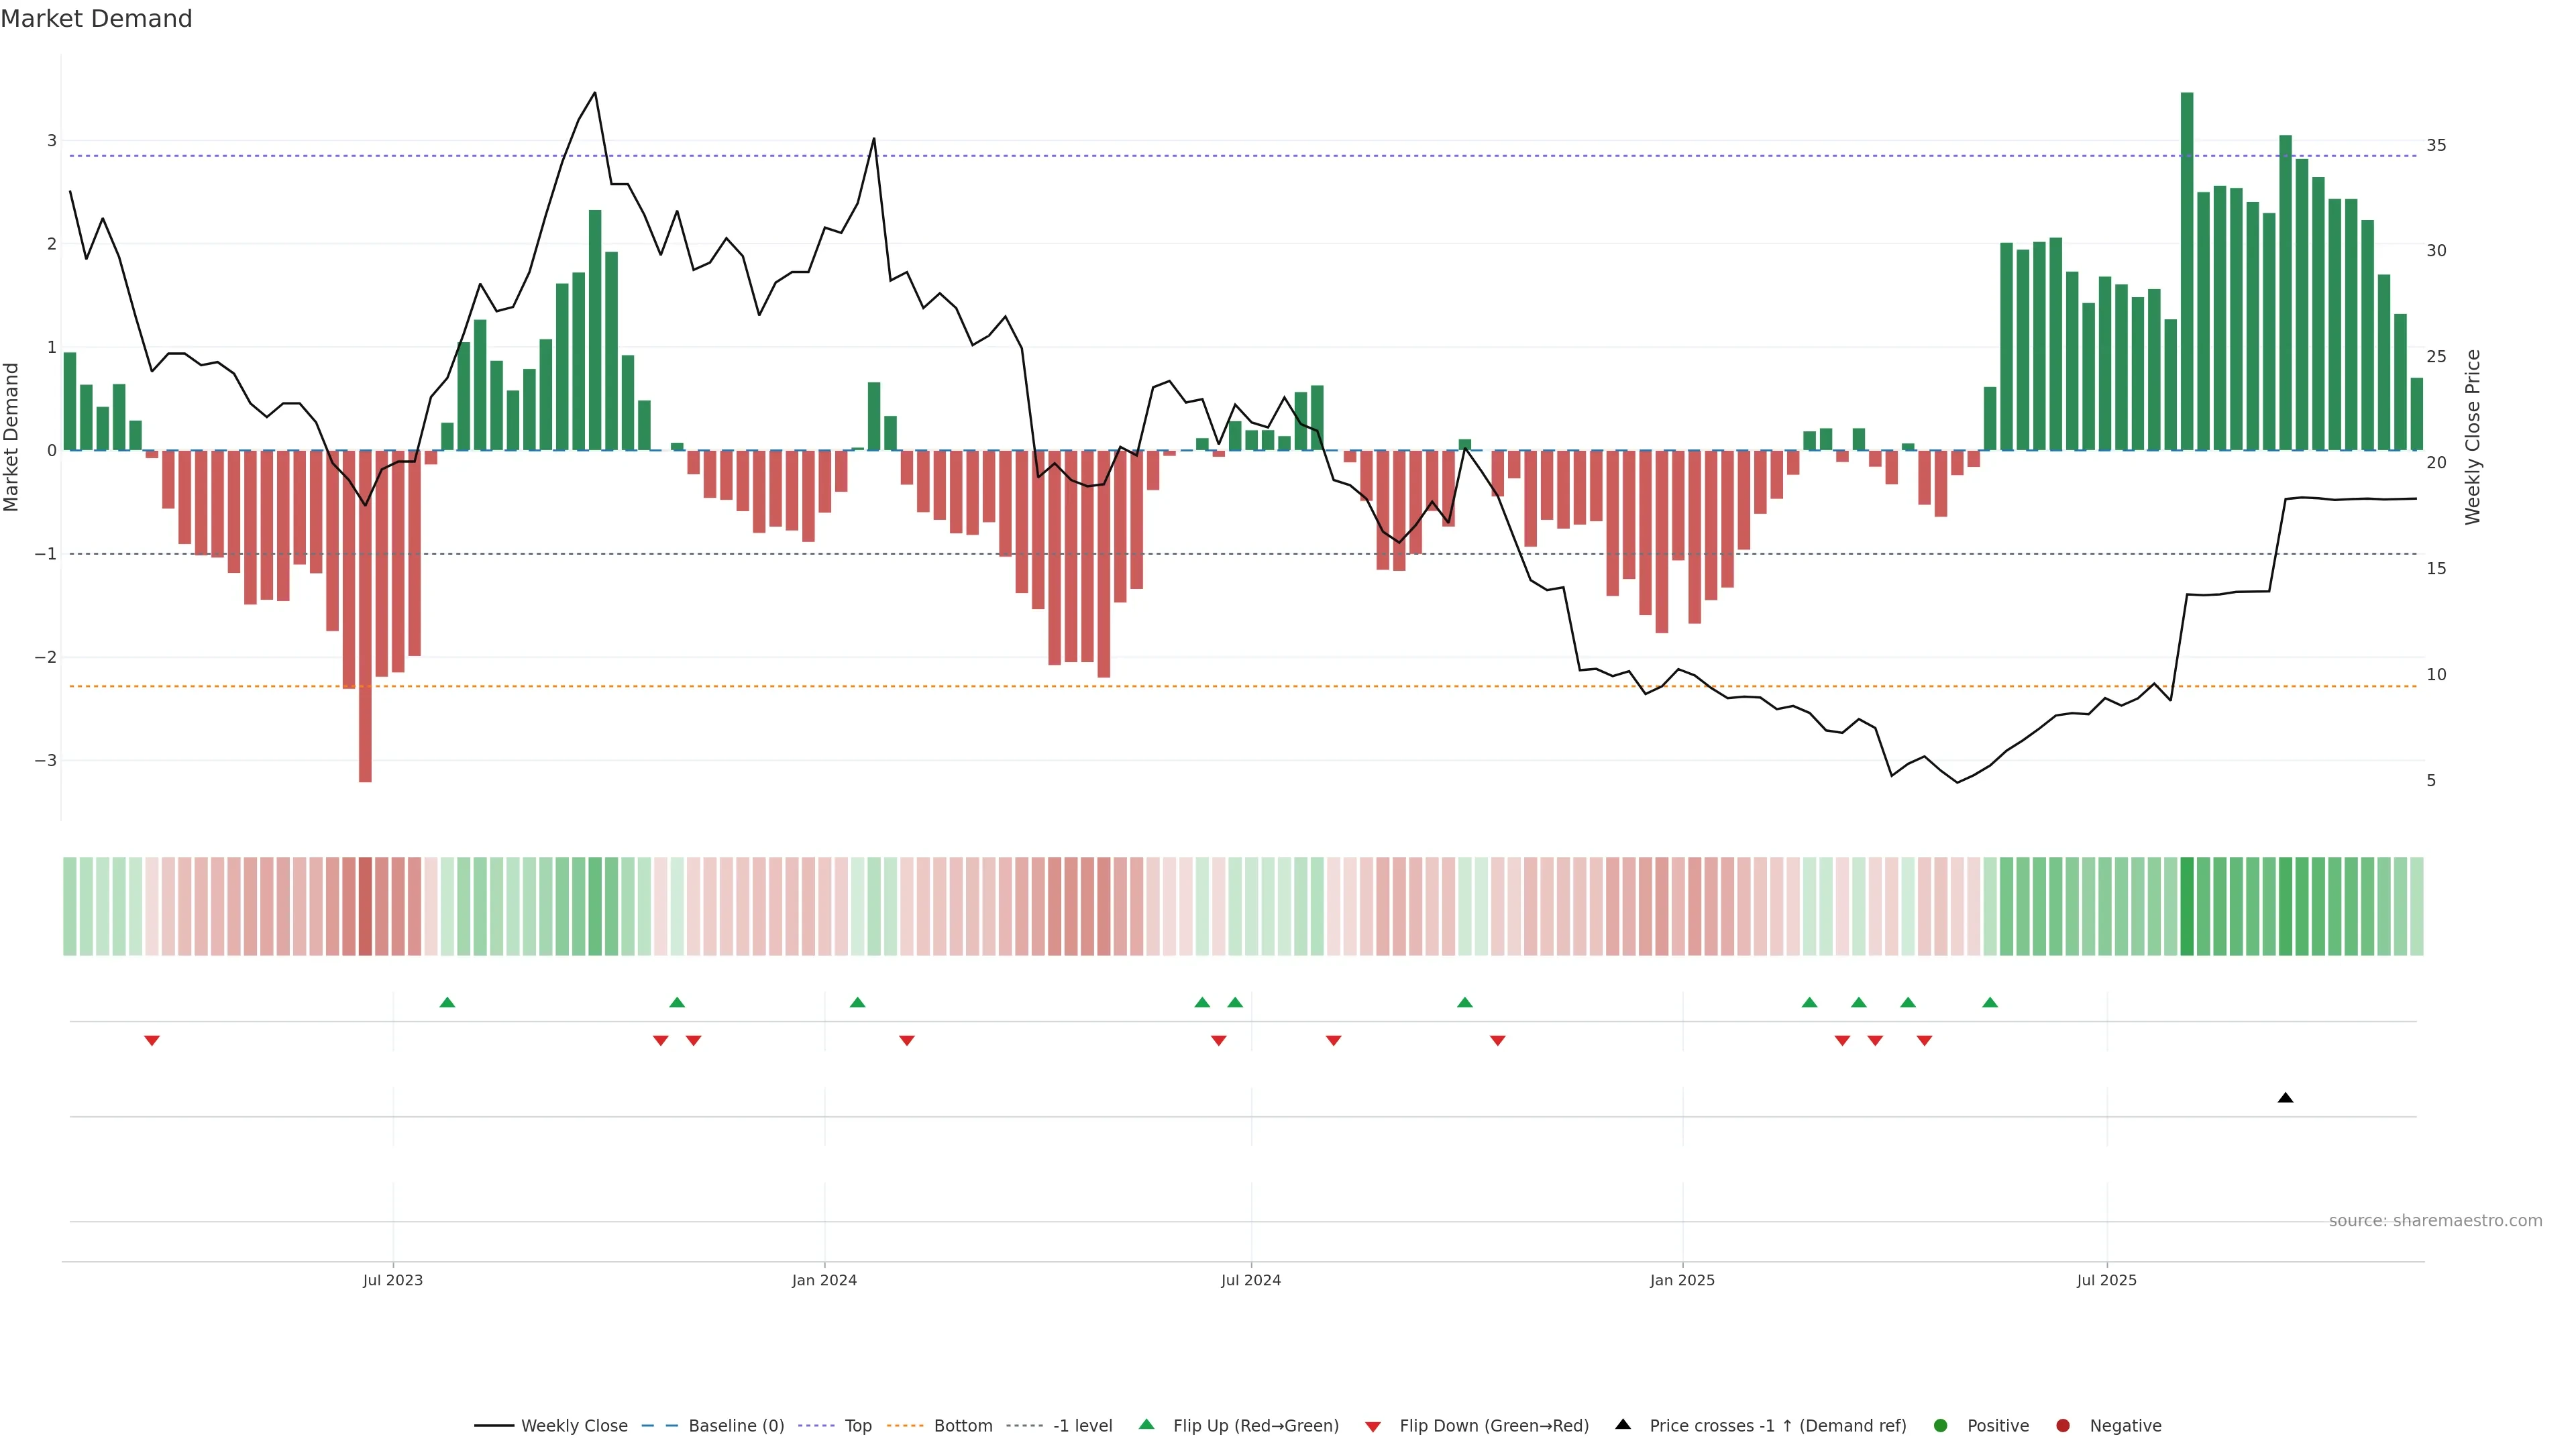Click the Jul 2023 axis label
This screenshot has height=1449, width=2576.
click(393, 1280)
